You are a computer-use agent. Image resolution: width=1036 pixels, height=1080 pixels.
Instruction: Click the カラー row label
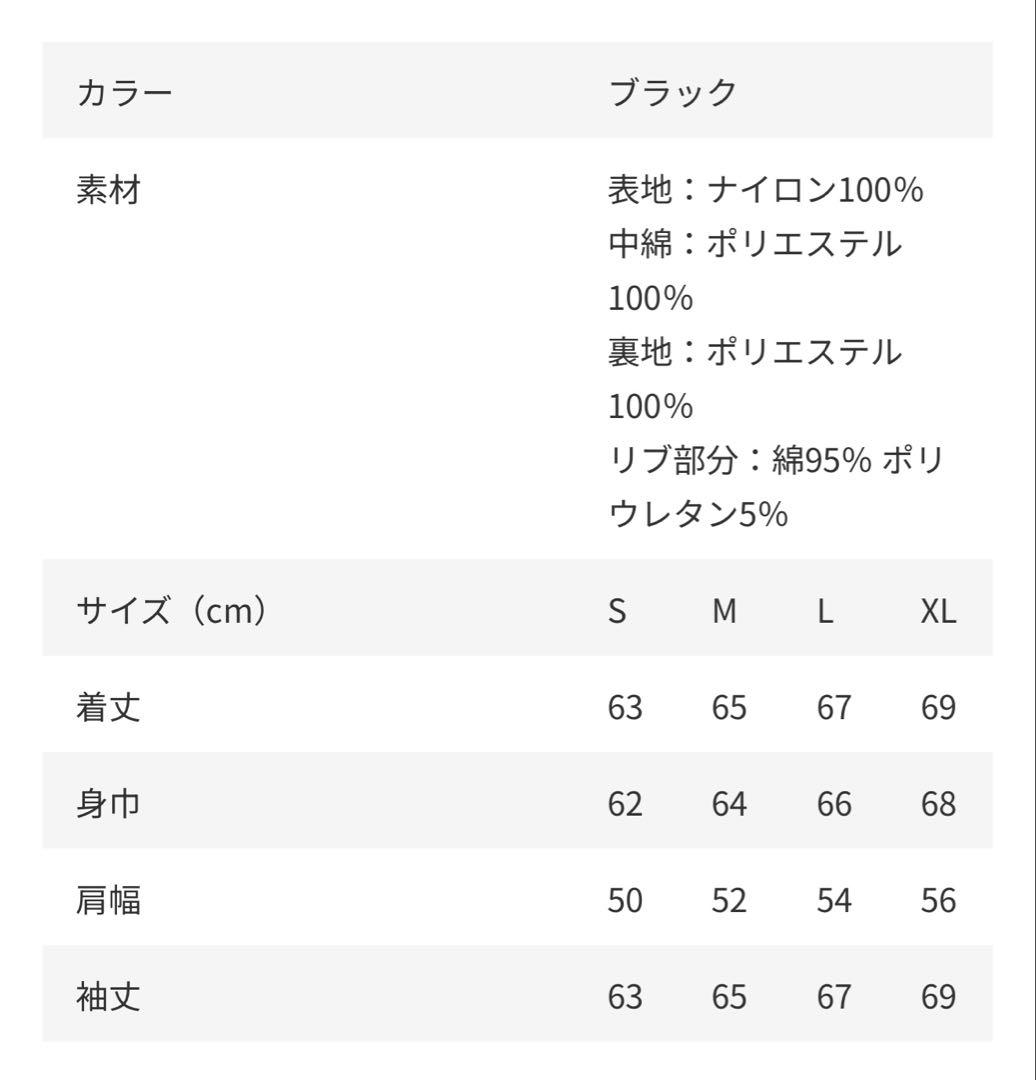[124, 92]
